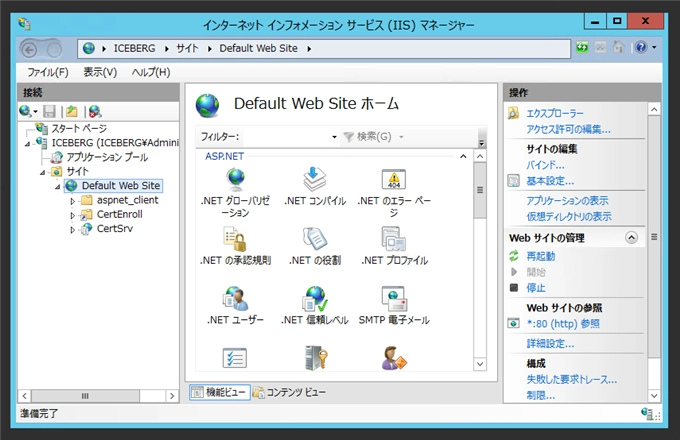Open the Help icon dropdown arrow

click(x=654, y=47)
